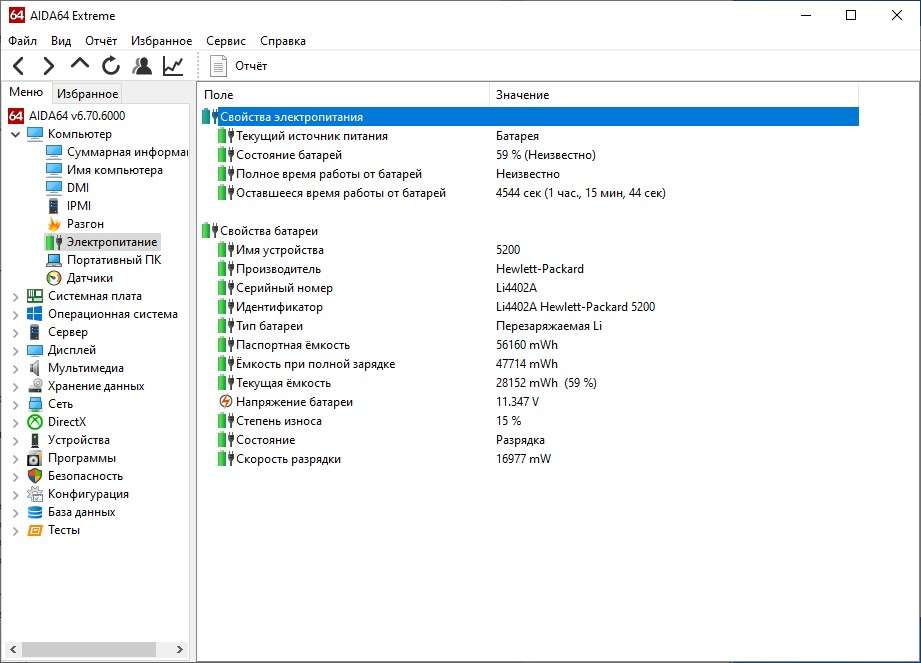Screen dimensions: 921x663
Task: Switch to the Избранное tab
Action: coord(87,94)
